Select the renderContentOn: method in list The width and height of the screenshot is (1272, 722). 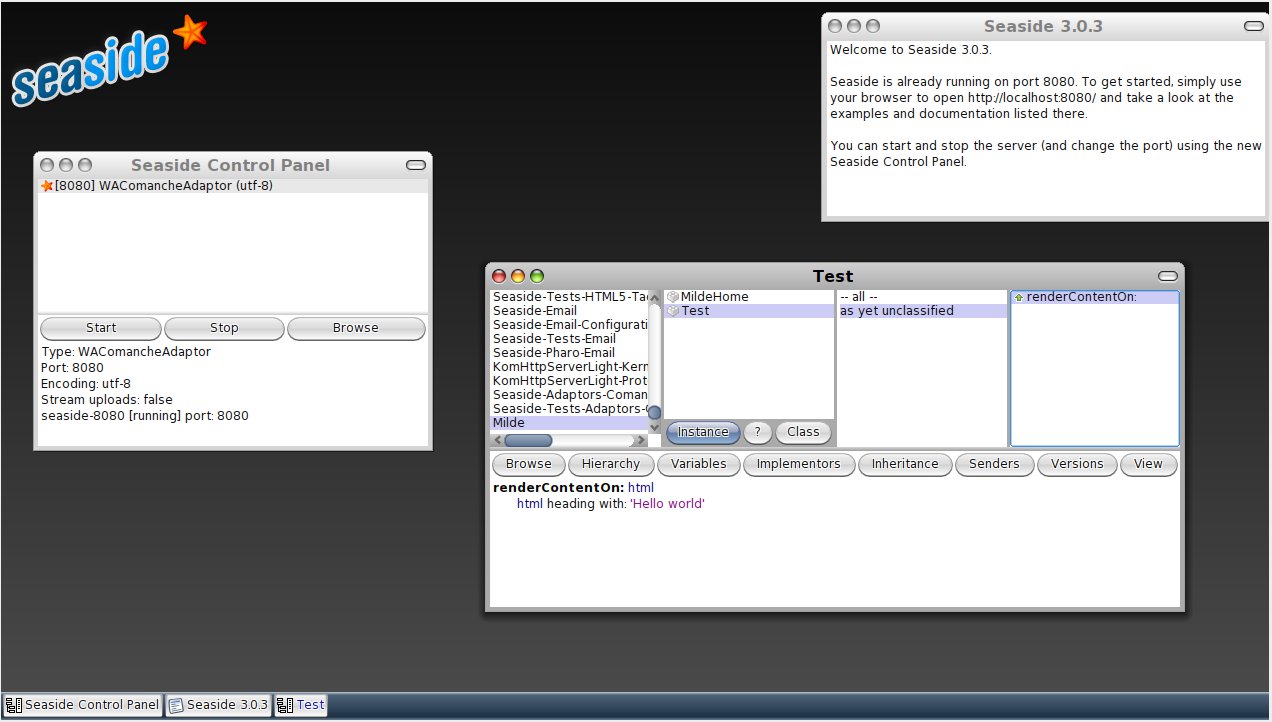pos(1095,297)
